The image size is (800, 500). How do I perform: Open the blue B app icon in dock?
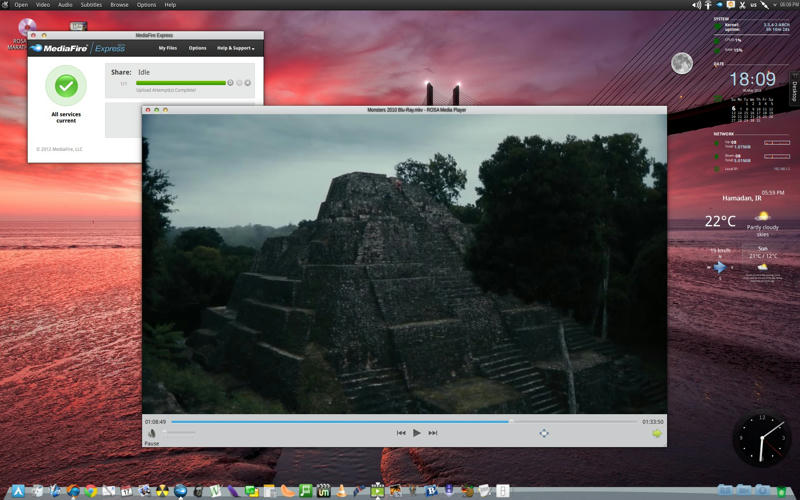[431, 491]
